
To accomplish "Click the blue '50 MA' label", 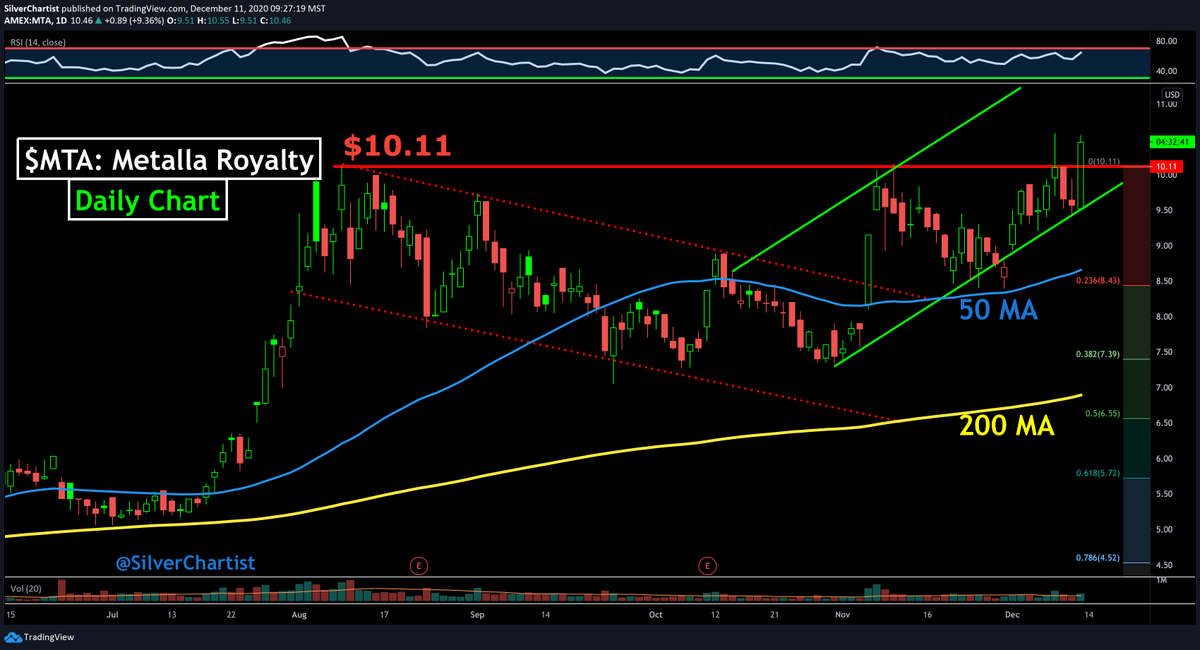I will point(998,311).
